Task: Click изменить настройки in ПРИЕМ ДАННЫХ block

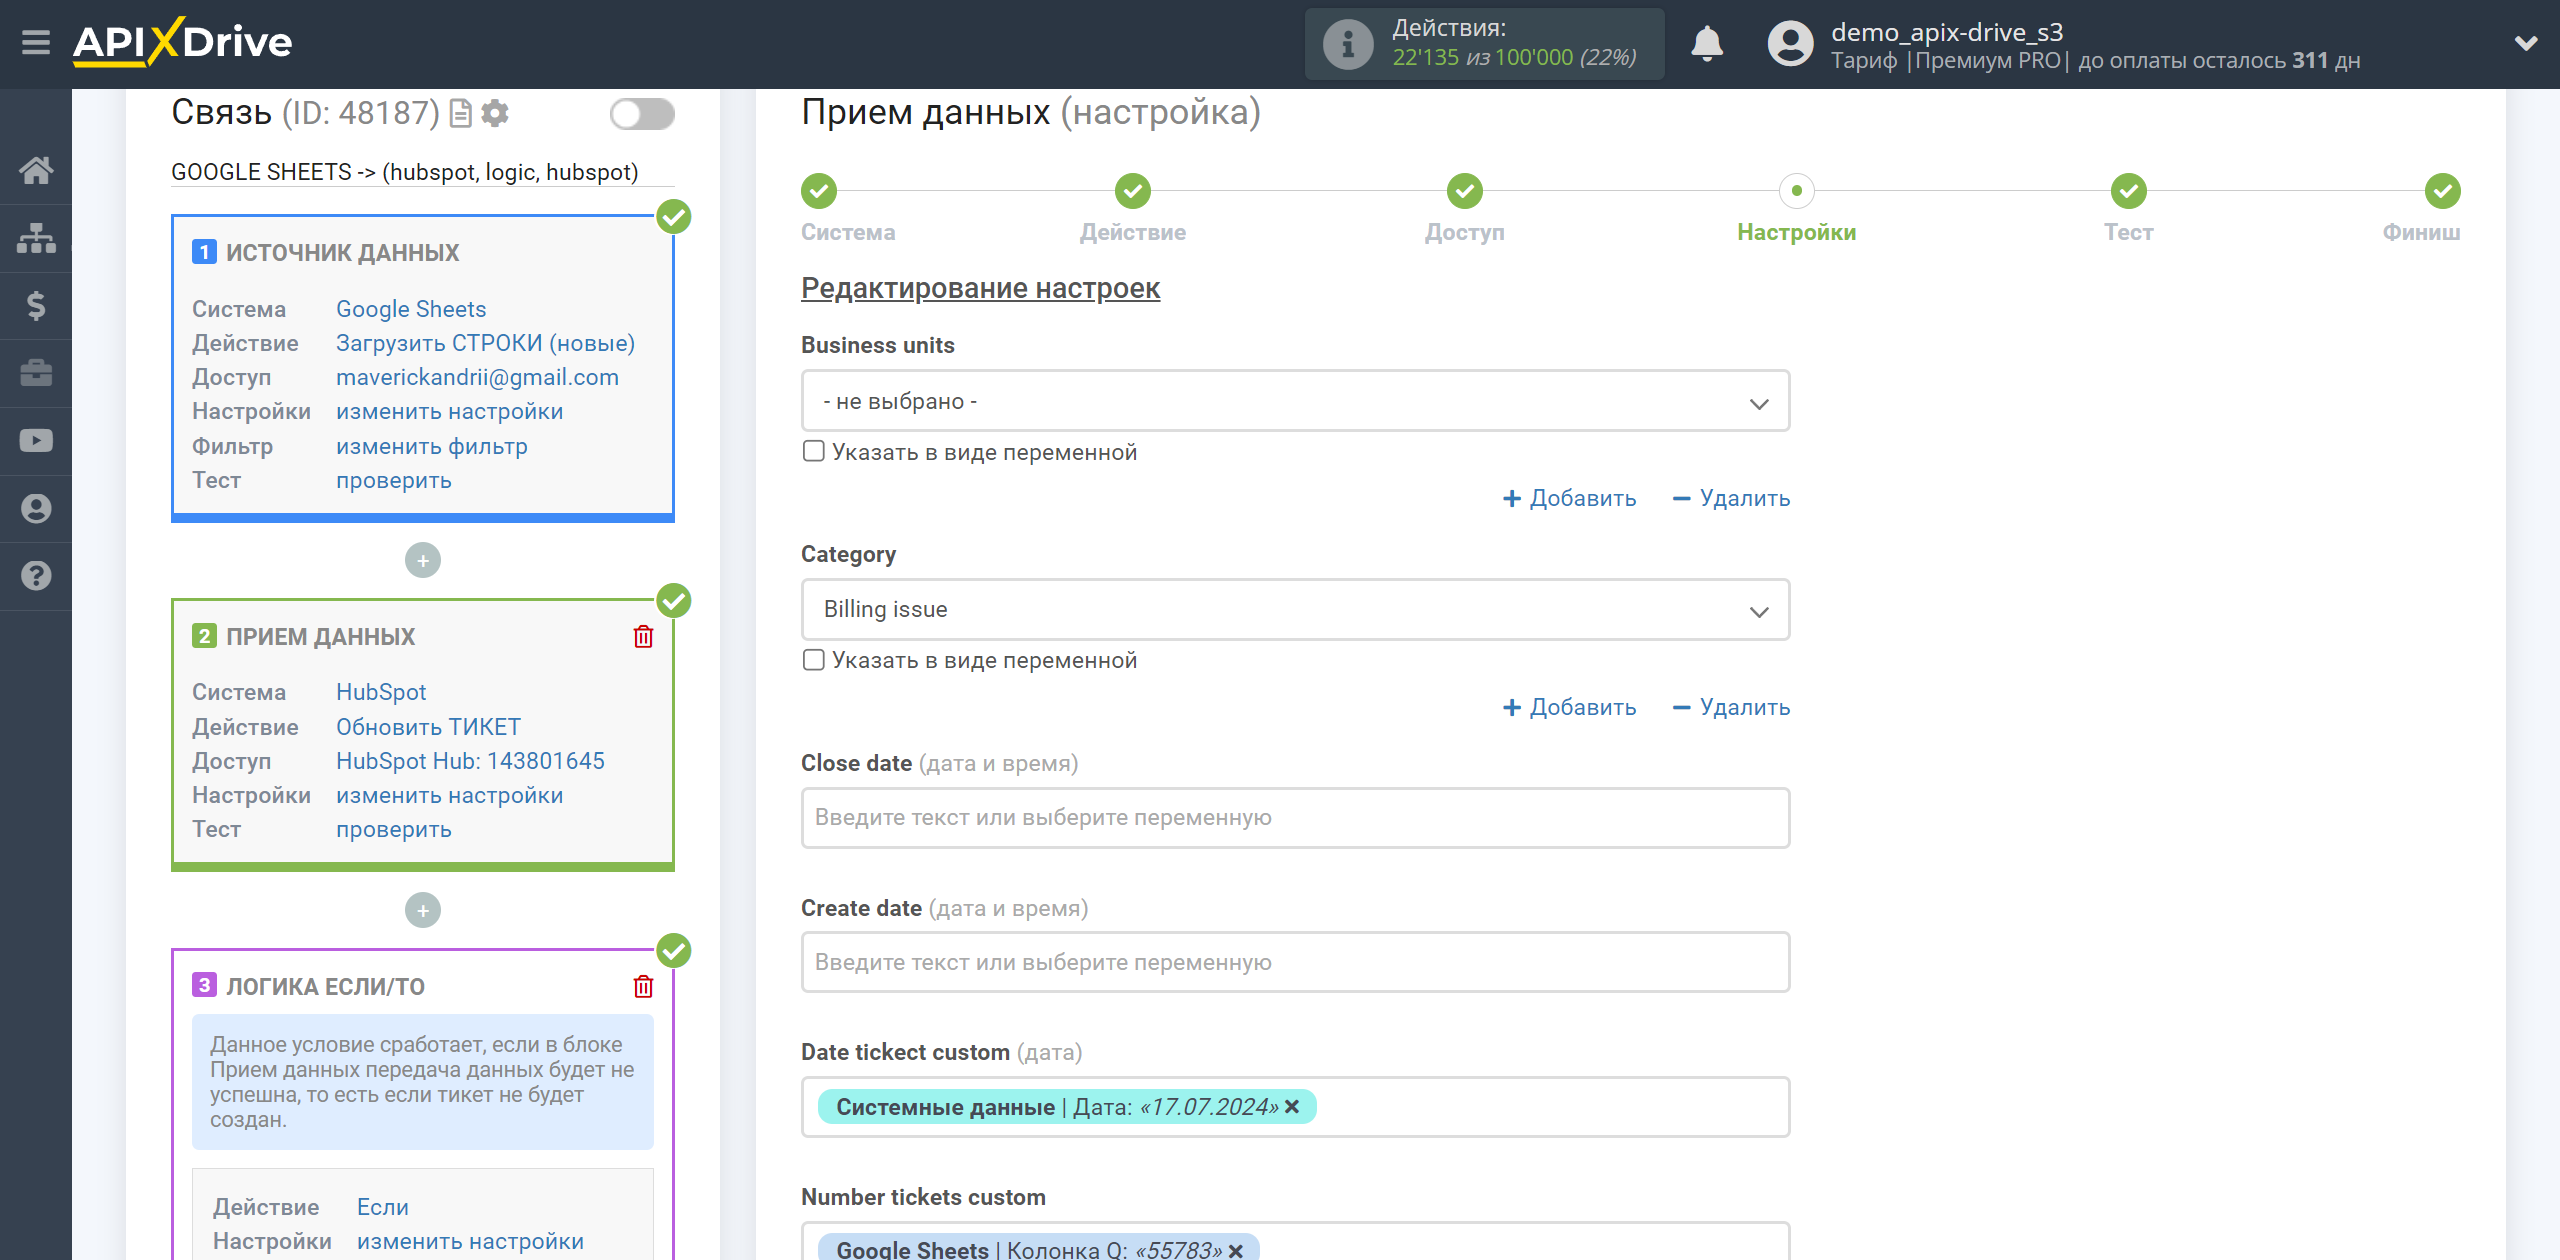Action: point(449,795)
